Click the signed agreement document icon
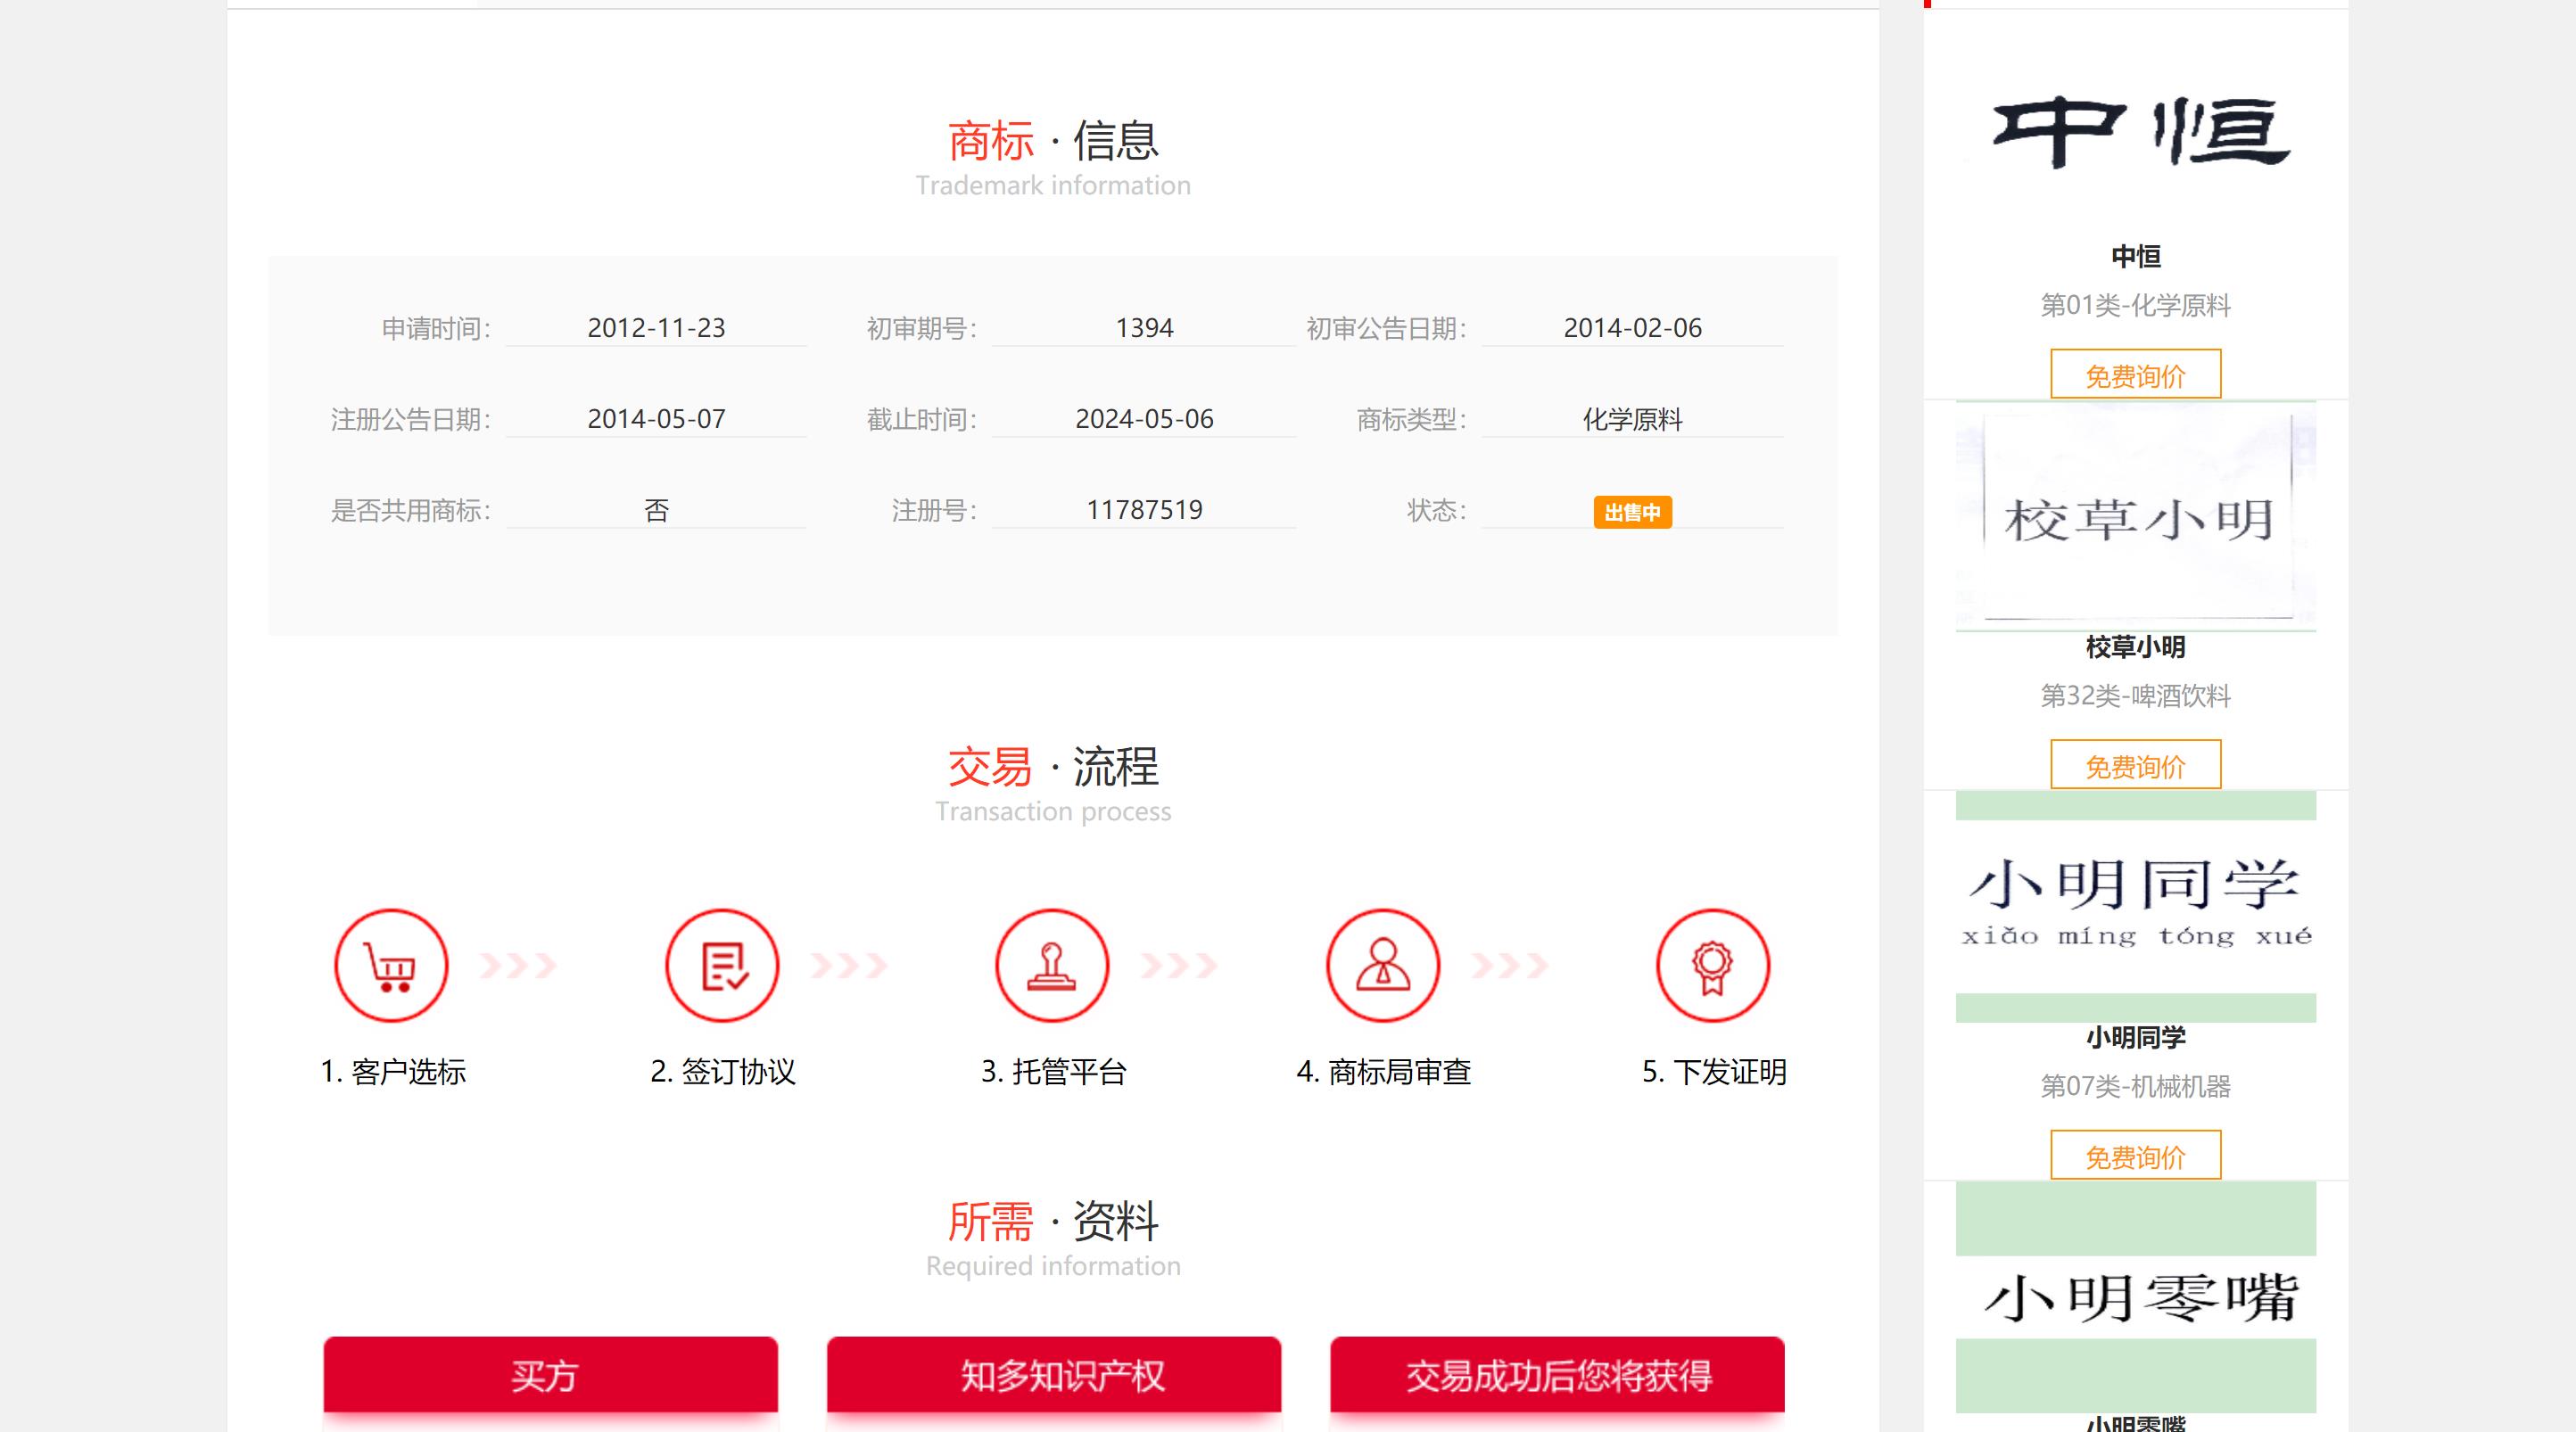The height and width of the screenshot is (1432, 2576). (x=722, y=965)
